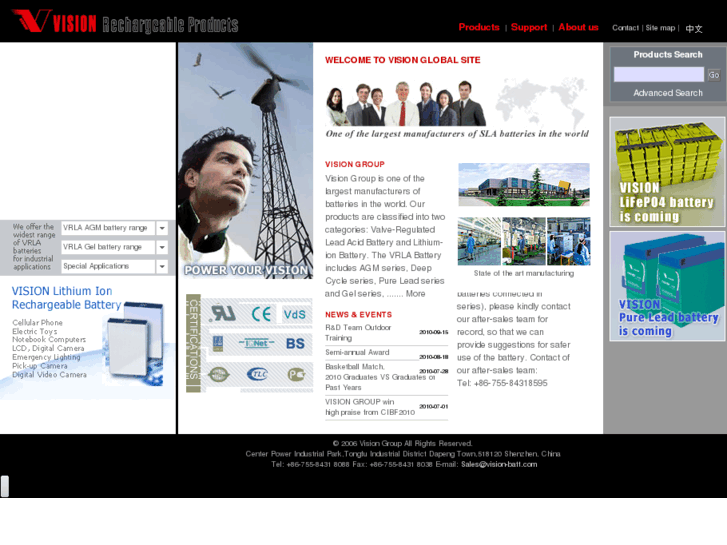The width and height of the screenshot is (727, 545).
Task: Click the VISION GROUP section heading
Action: pos(355,164)
